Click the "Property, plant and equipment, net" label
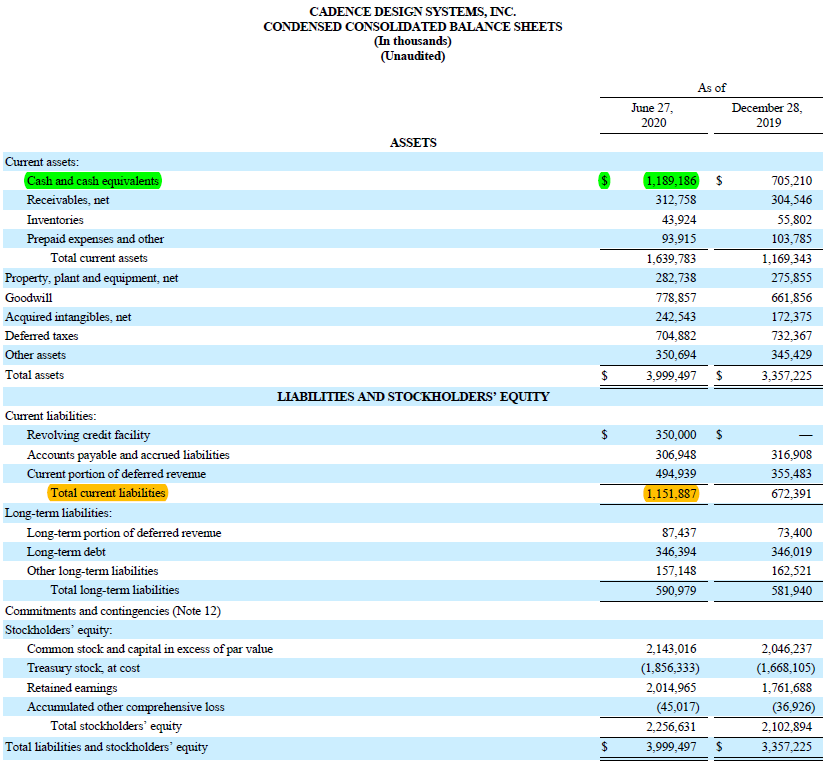This screenshot has height=767, width=828. coord(91,278)
